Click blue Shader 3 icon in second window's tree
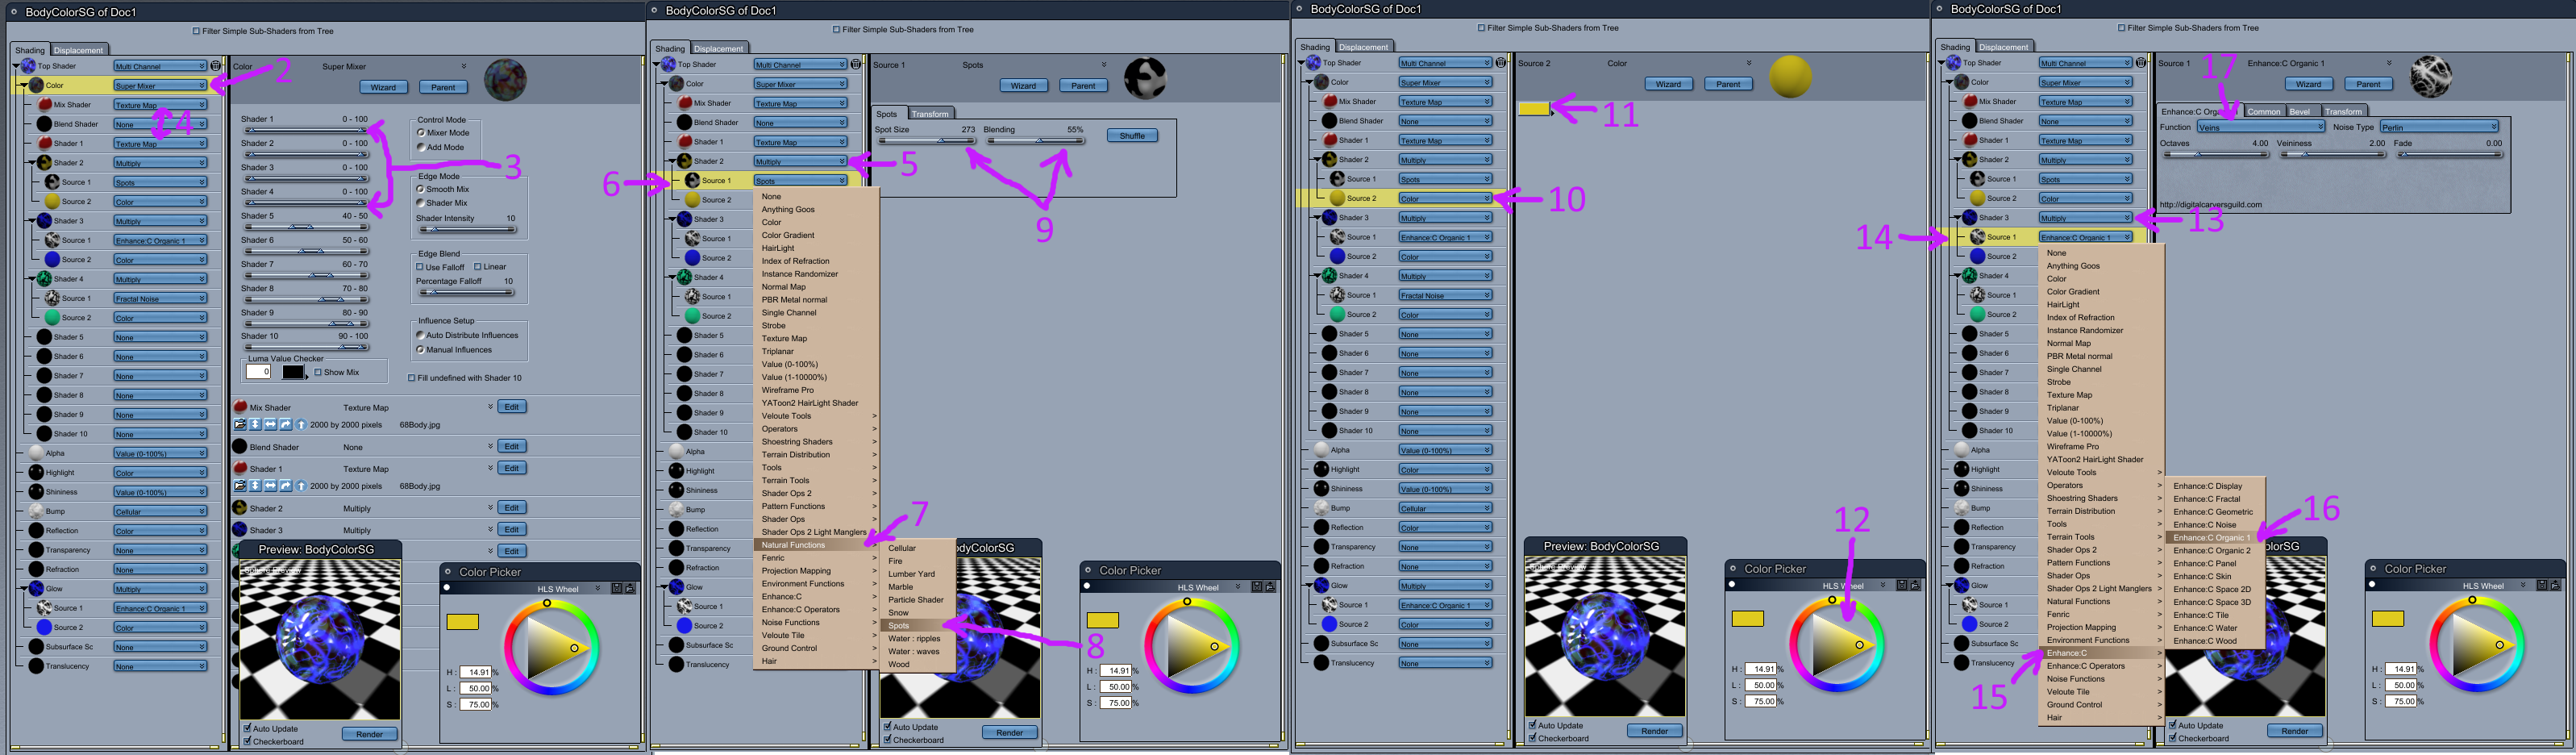2576x755 pixels. (x=684, y=219)
